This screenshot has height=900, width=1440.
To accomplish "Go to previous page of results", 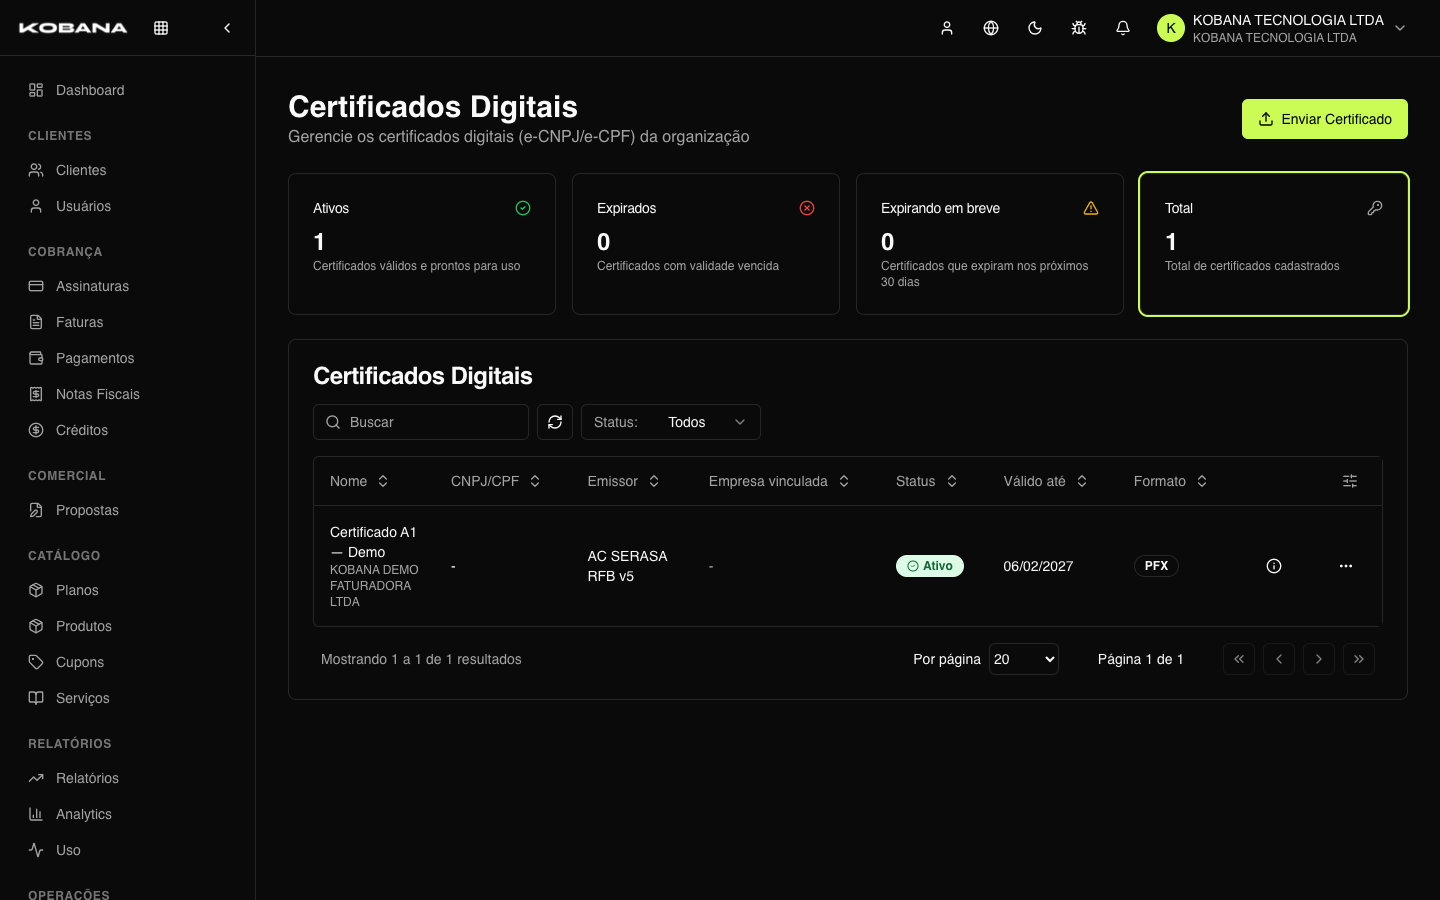I will click(x=1279, y=659).
